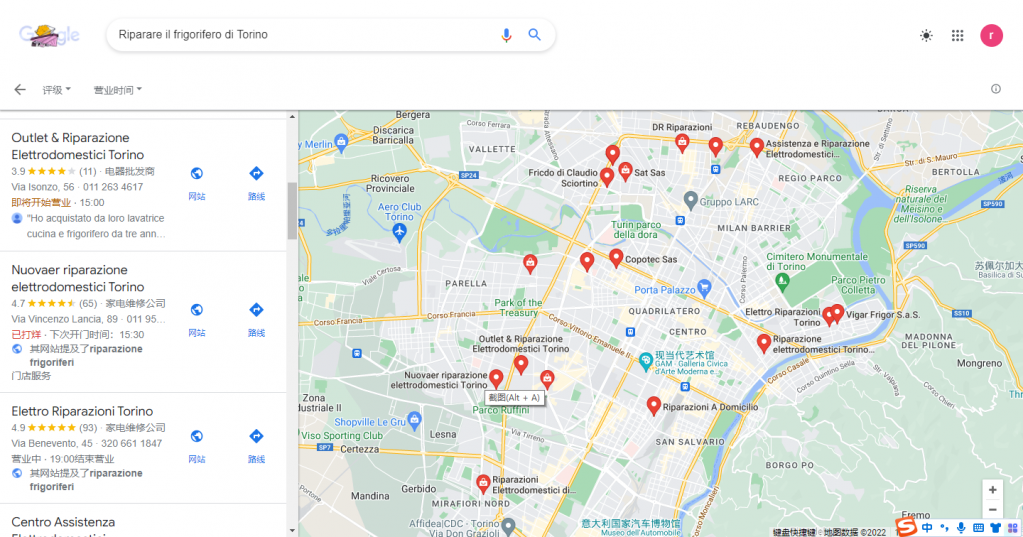Open the 评级 rating filter dropdown
1023x537 pixels.
point(57,90)
